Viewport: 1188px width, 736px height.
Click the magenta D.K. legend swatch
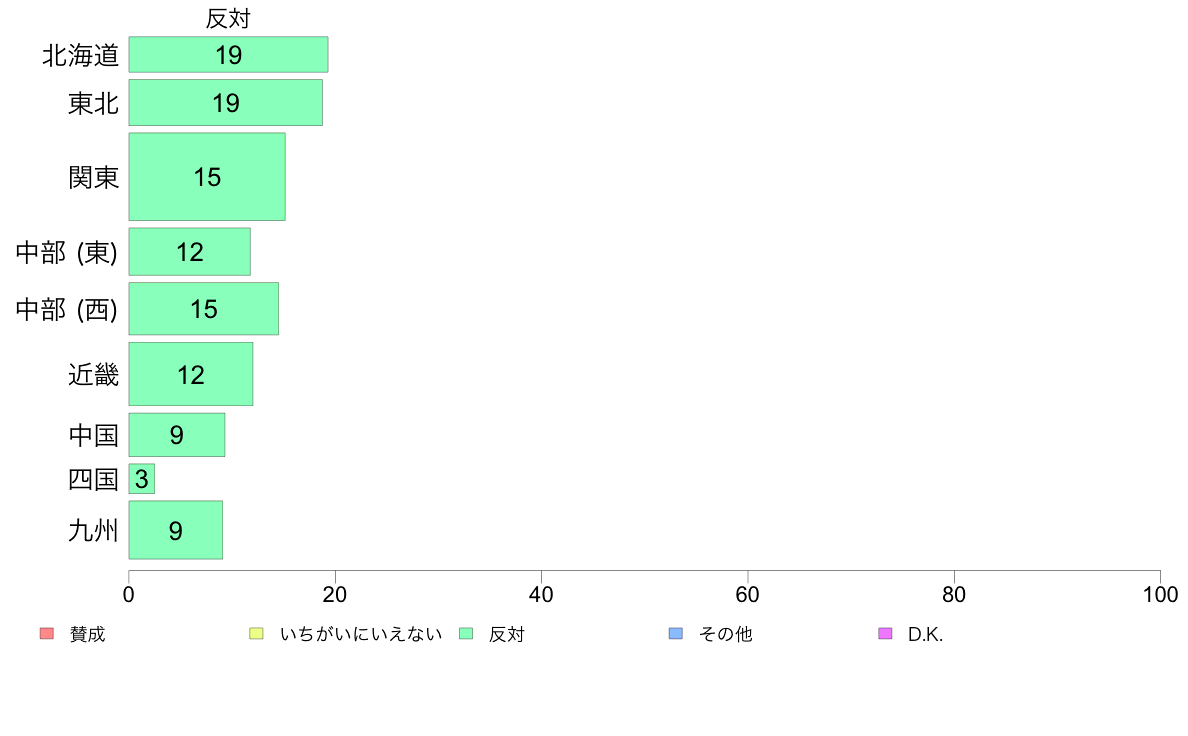pyautogui.click(x=885, y=634)
